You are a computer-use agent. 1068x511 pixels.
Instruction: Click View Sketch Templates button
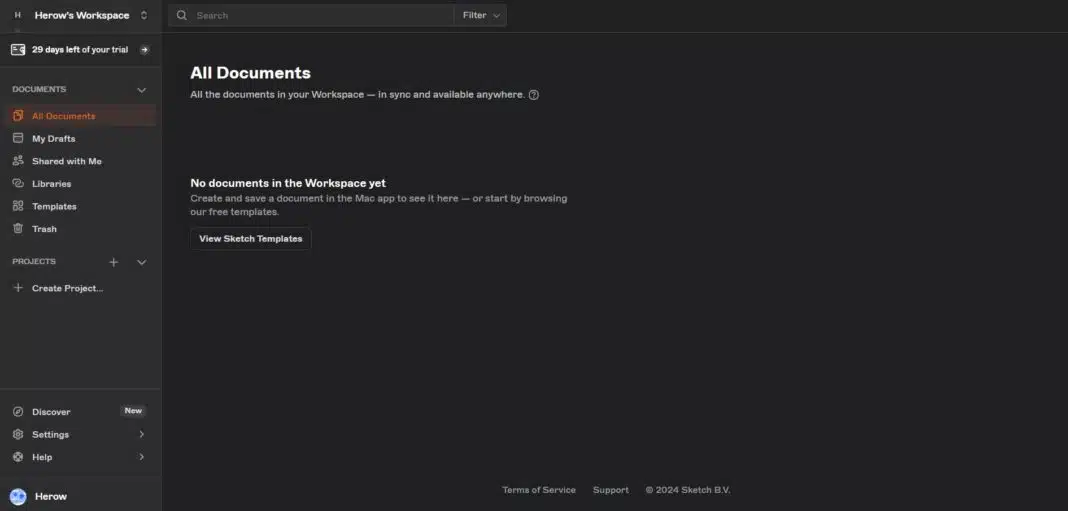click(250, 239)
